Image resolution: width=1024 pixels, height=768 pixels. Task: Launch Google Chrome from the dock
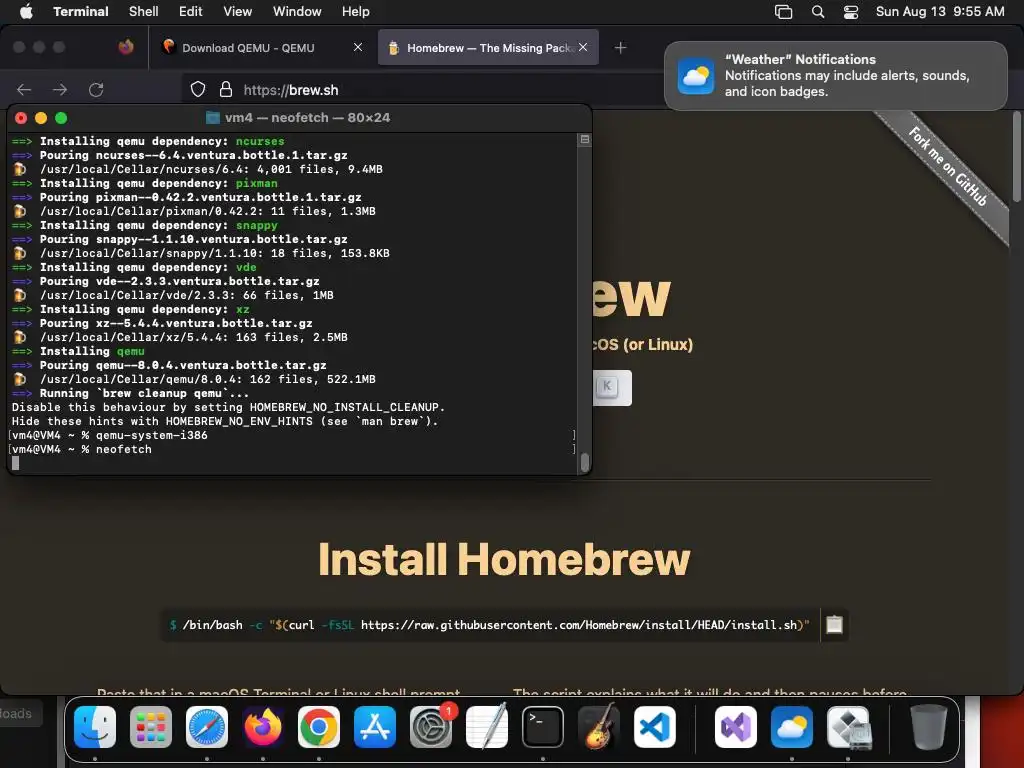pos(319,727)
